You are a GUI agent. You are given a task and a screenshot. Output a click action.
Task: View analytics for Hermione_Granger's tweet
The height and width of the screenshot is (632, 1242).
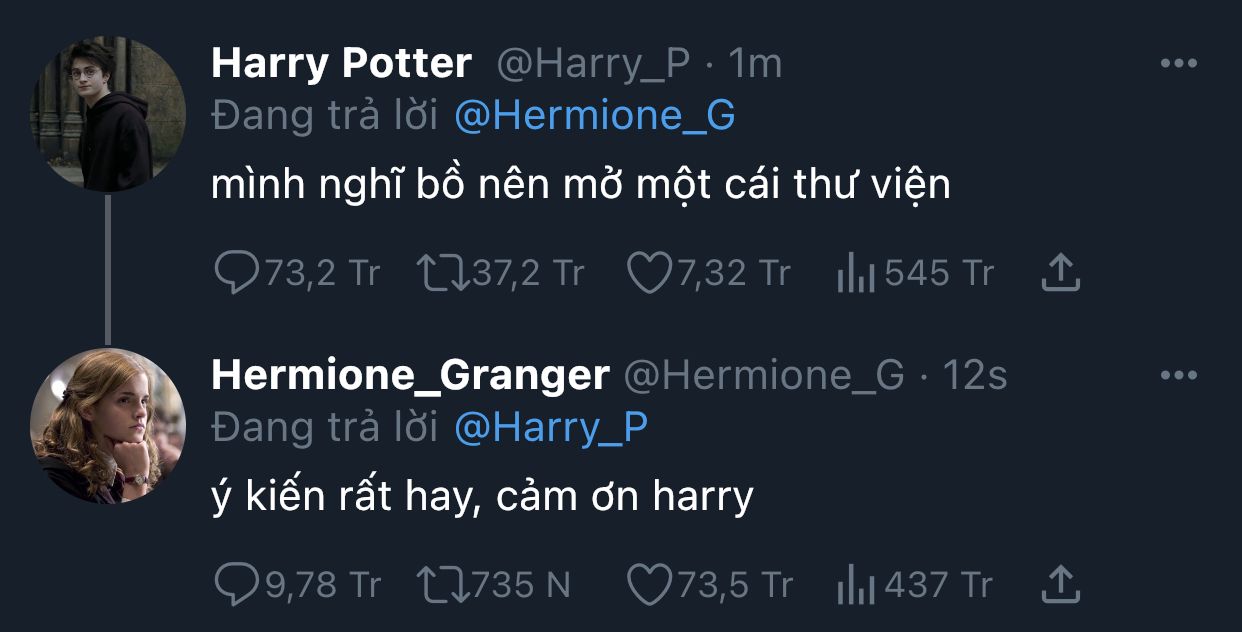pos(856,585)
